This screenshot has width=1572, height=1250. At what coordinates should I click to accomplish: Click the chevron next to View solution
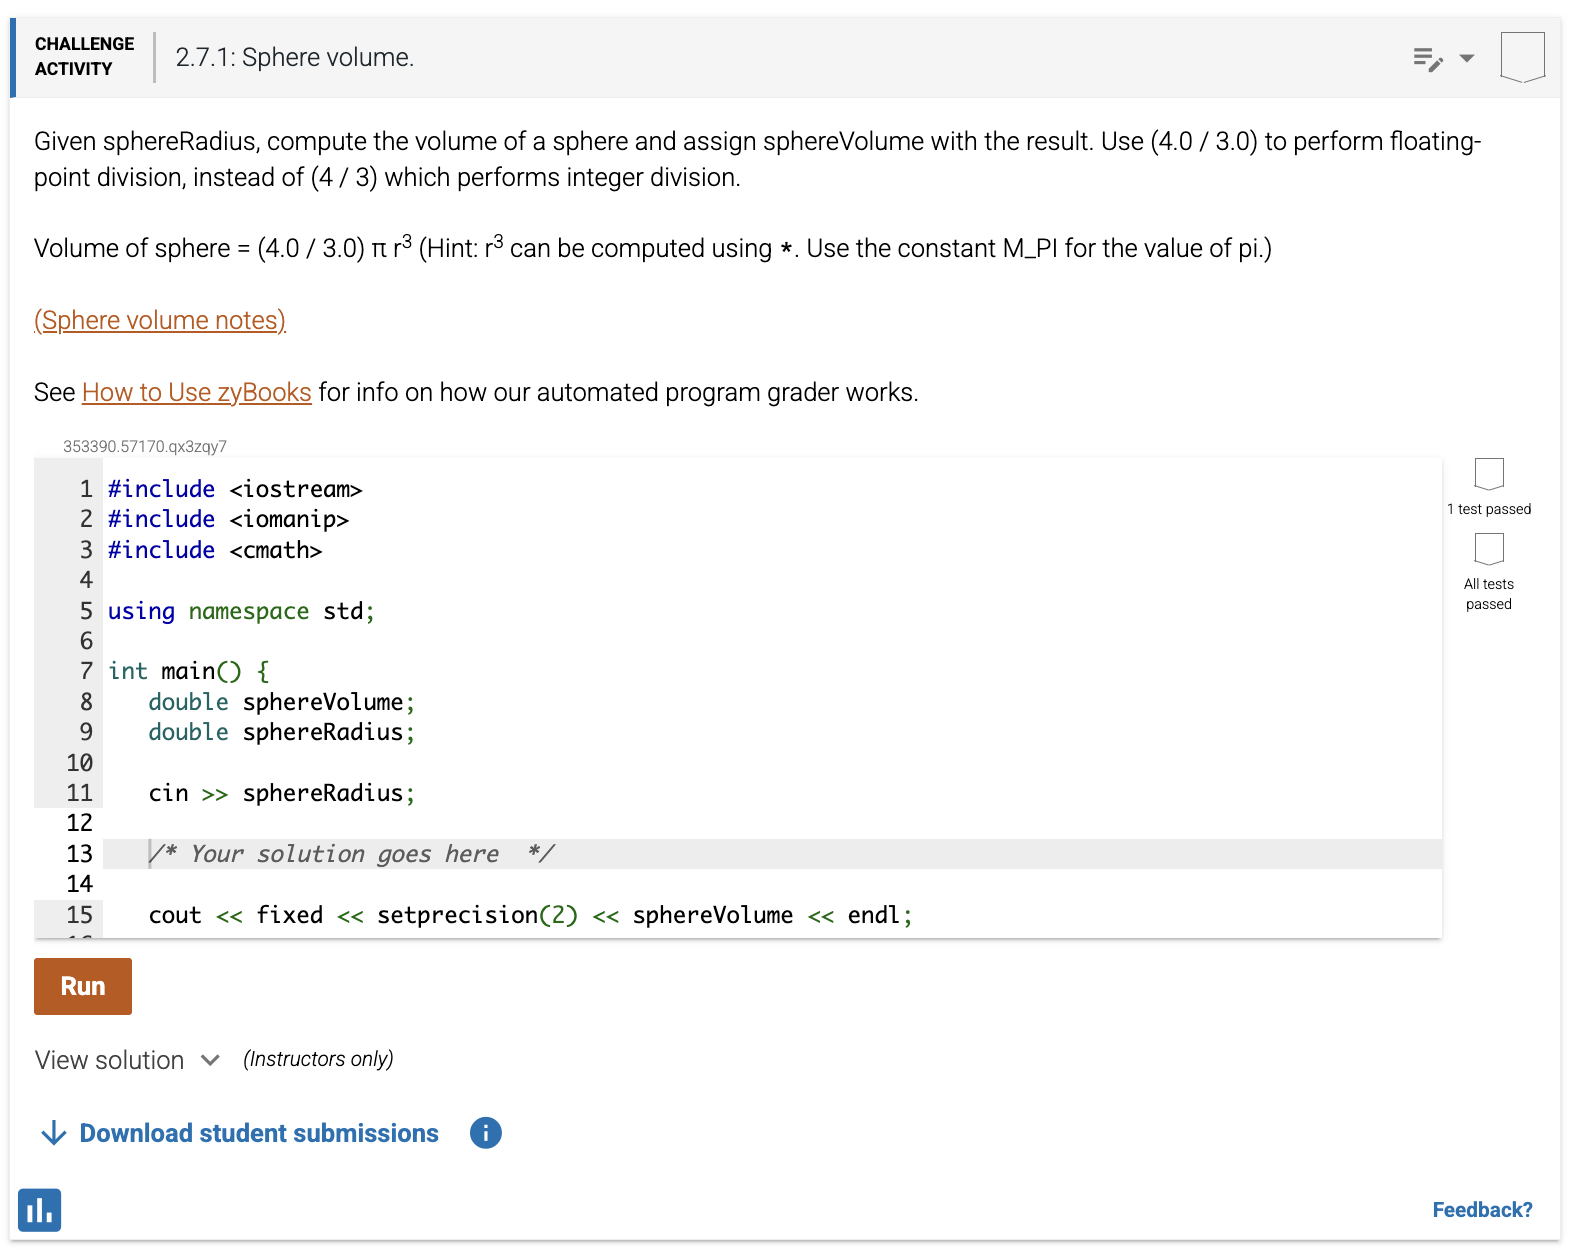click(x=210, y=1060)
